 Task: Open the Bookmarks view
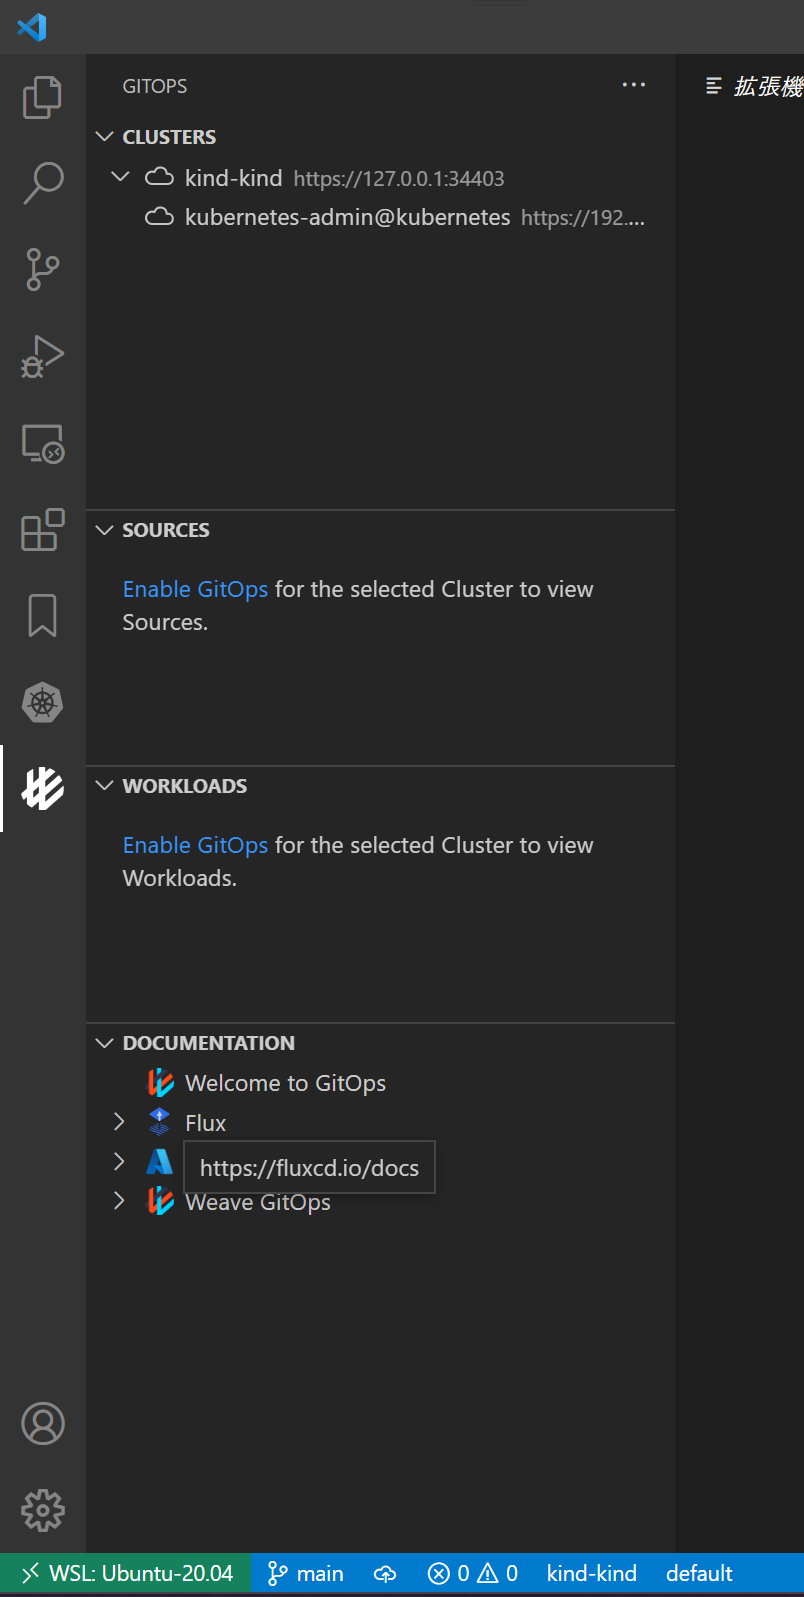tap(42, 615)
